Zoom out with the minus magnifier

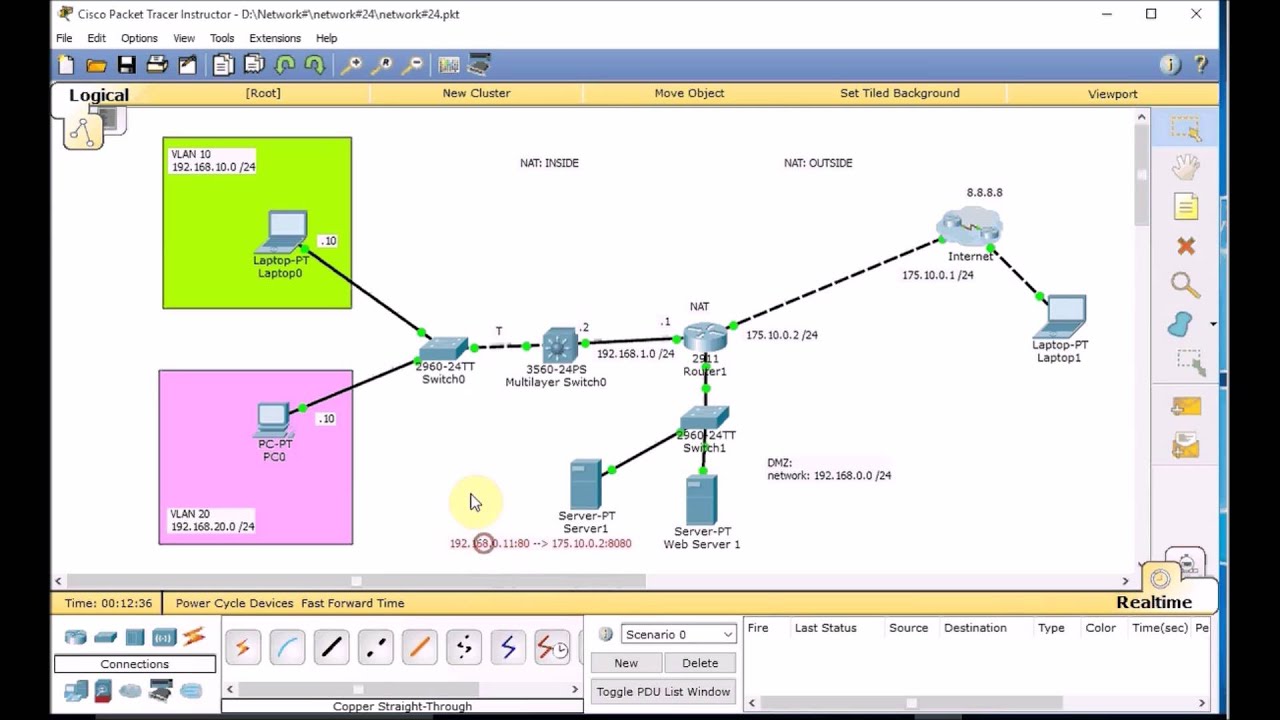coord(412,65)
